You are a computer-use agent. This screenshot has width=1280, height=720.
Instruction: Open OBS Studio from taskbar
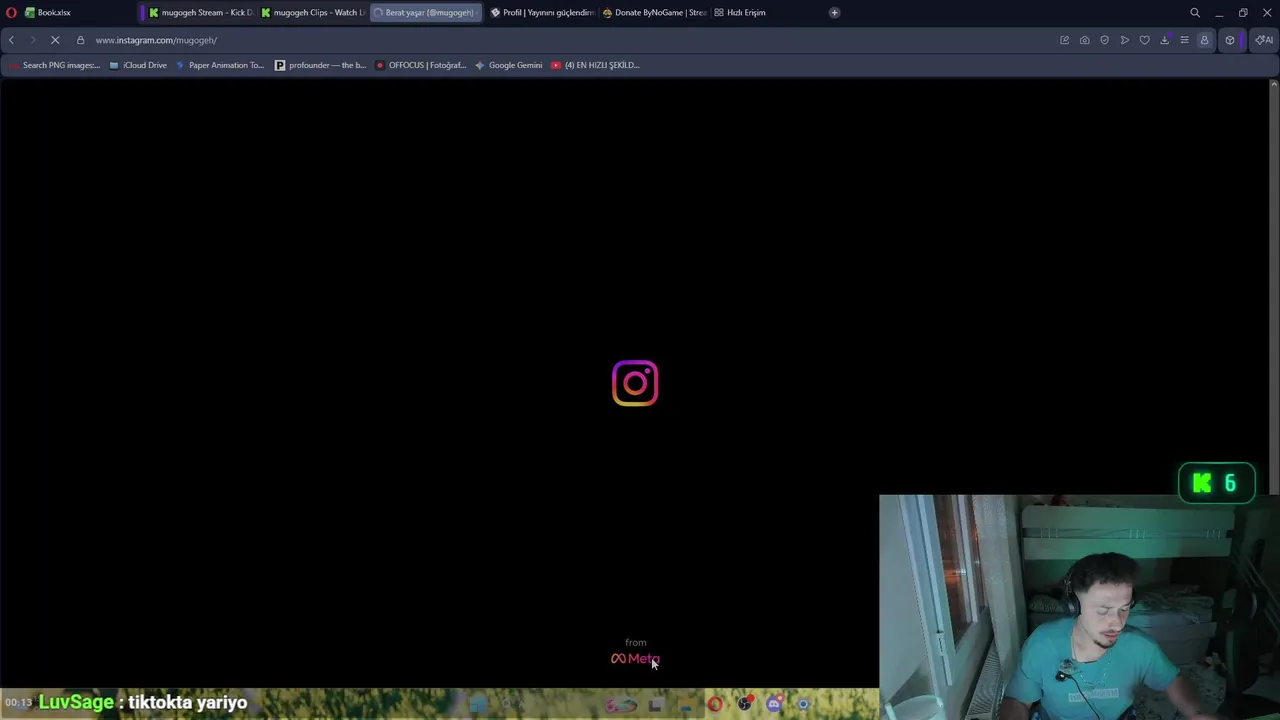click(x=745, y=704)
